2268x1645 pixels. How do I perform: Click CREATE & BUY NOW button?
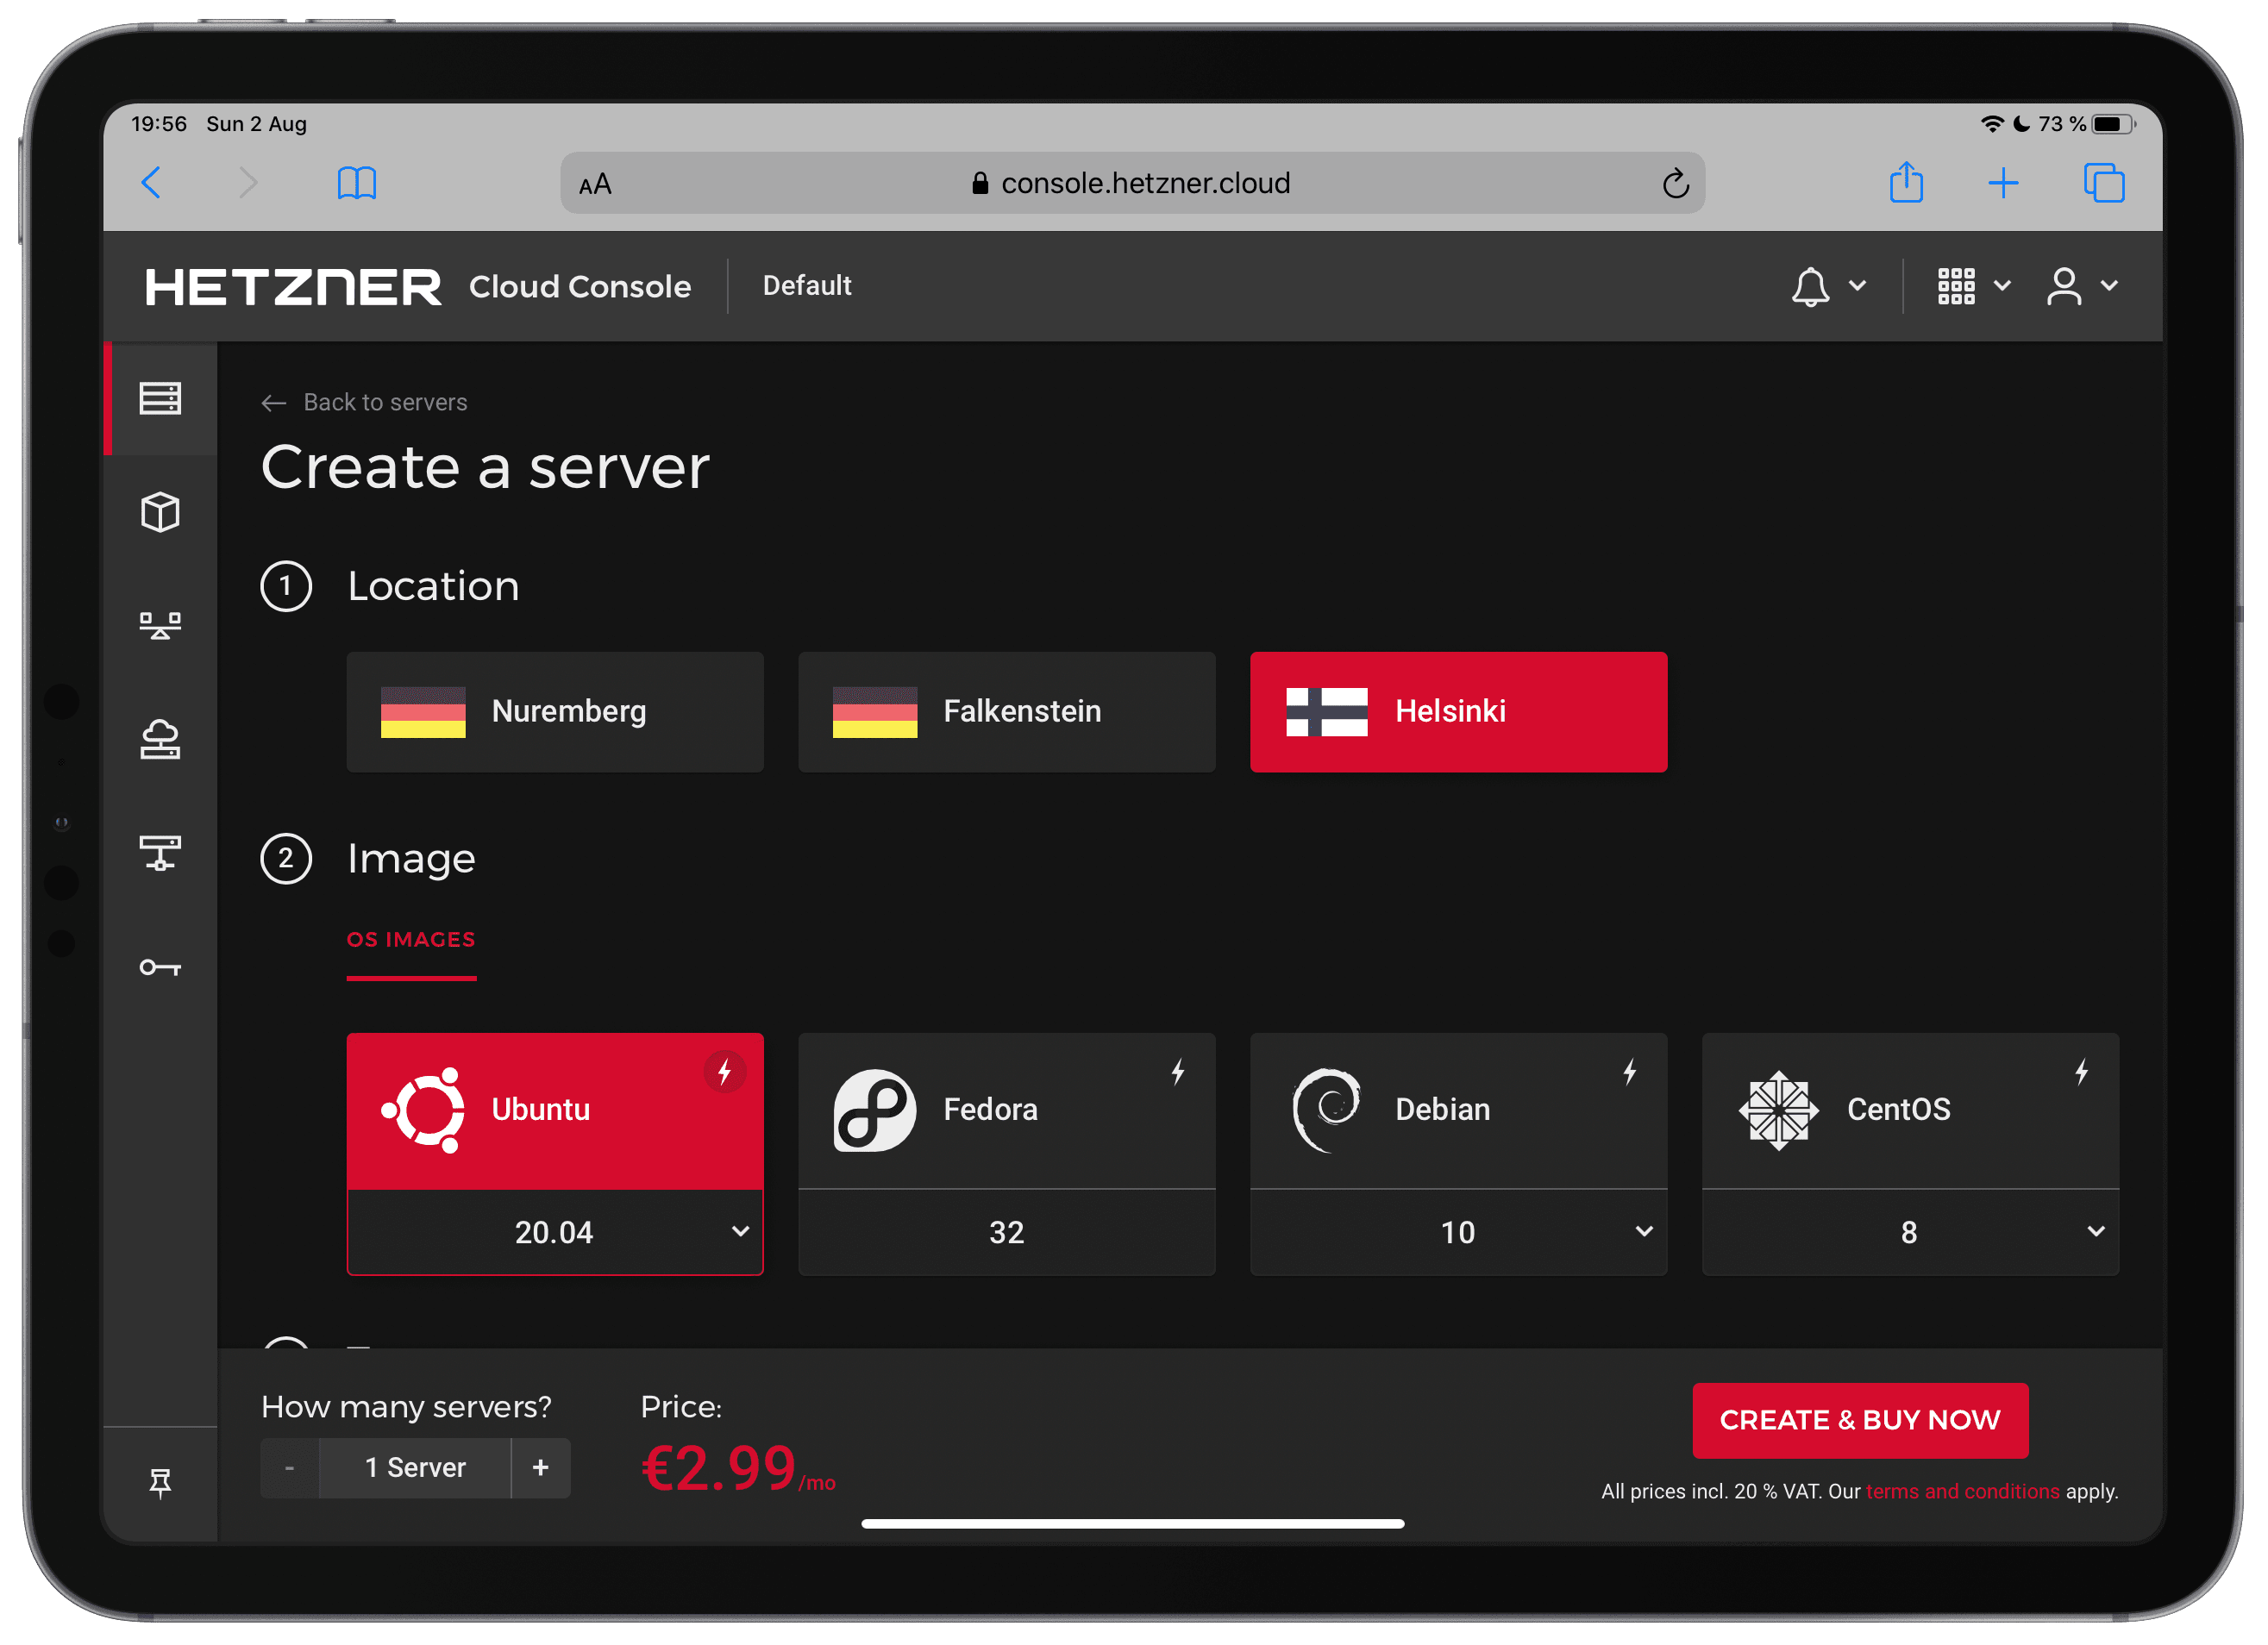(x=1860, y=1420)
